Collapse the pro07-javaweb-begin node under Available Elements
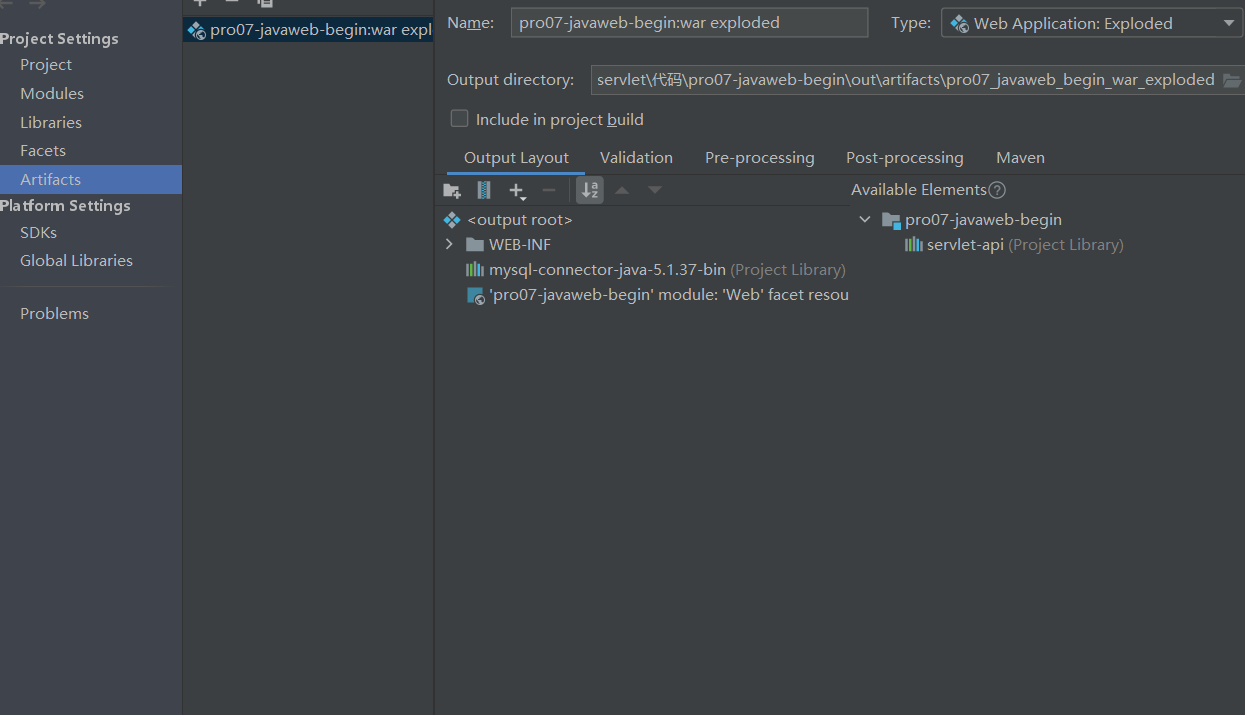The image size is (1245, 715). [864, 219]
